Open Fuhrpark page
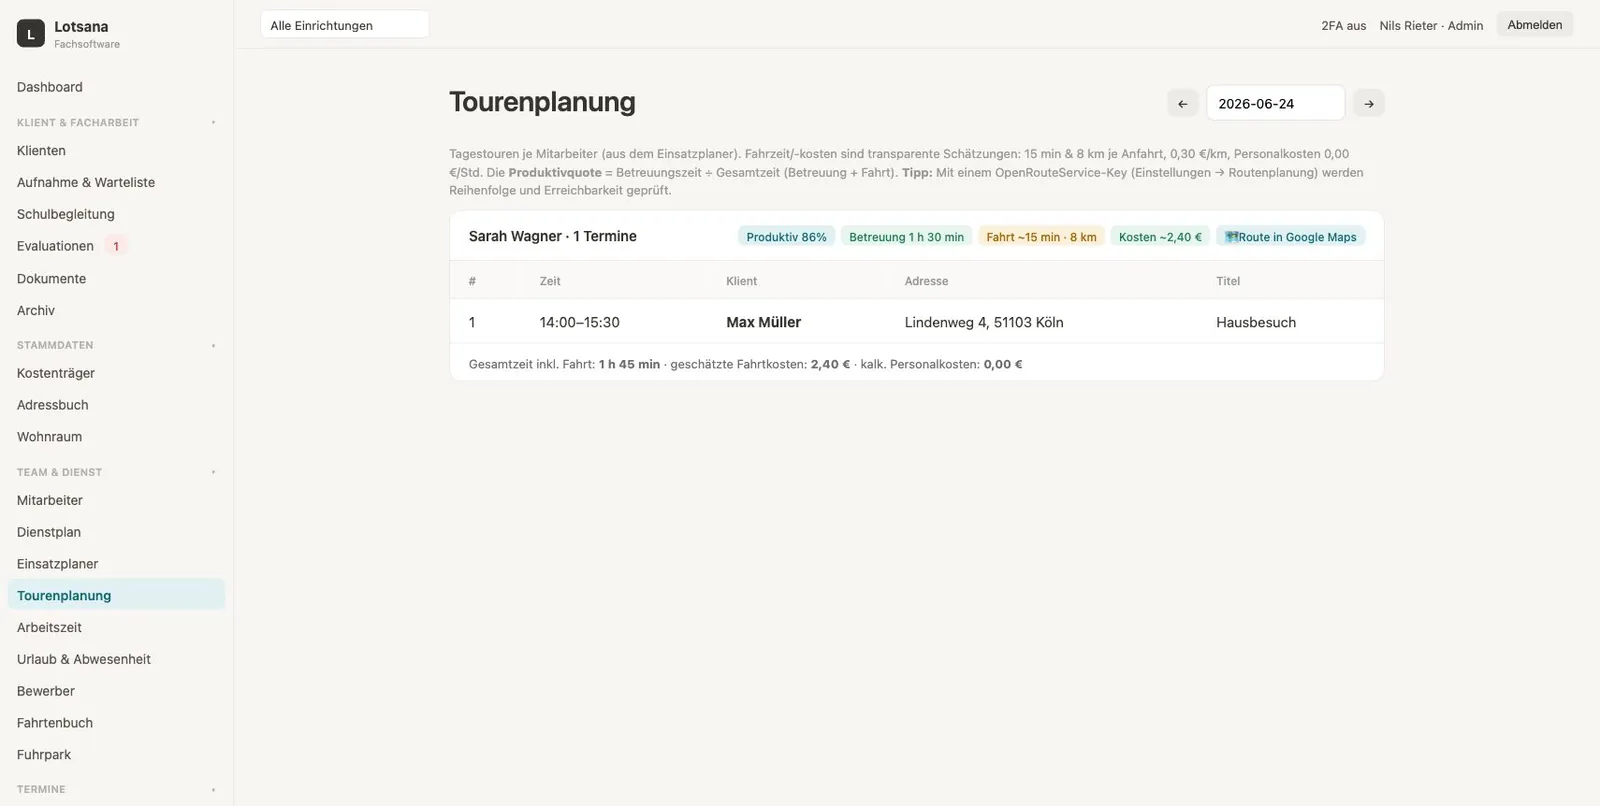 116,755
